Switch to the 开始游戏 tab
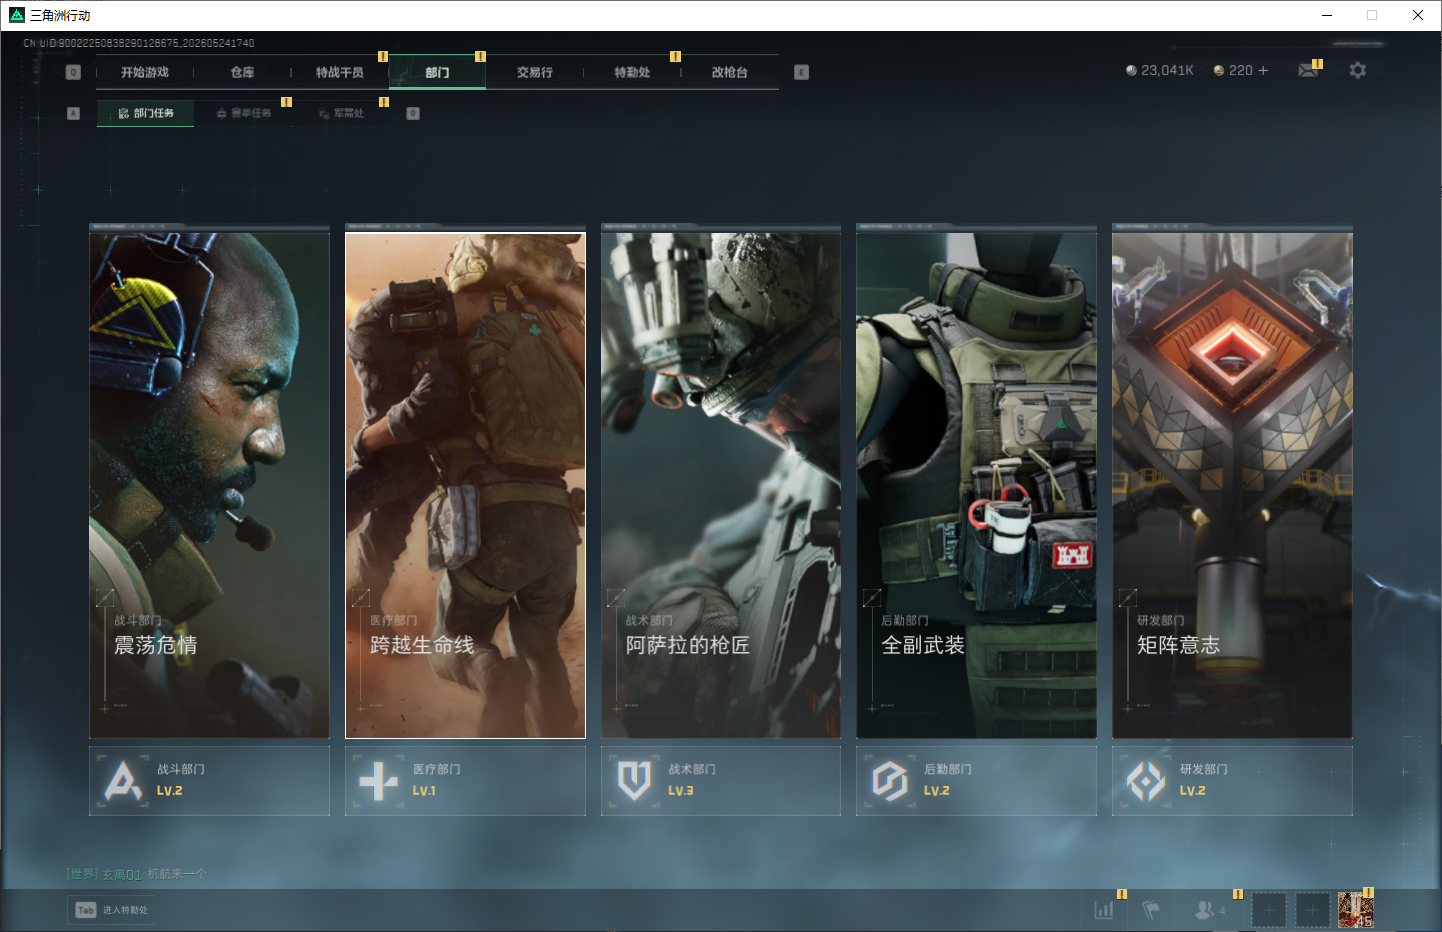The width and height of the screenshot is (1442, 932). [145, 72]
